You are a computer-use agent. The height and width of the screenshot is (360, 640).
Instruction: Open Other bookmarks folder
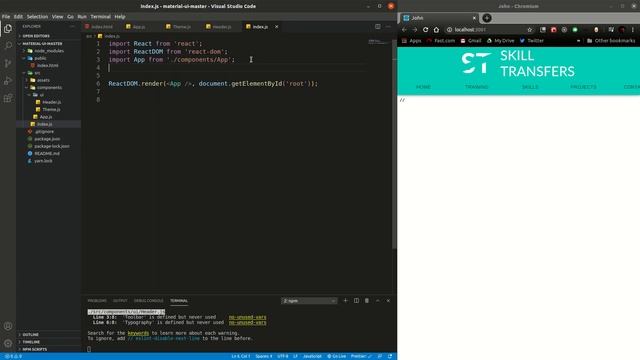(611, 40)
